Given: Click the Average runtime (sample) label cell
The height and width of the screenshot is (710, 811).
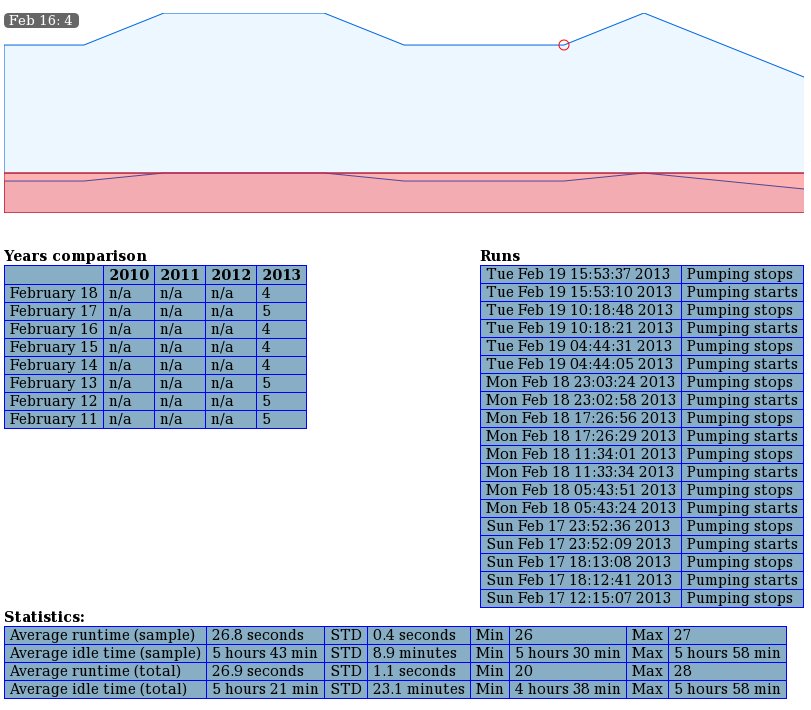Looking at the screenshot, I should click(105, 635).
